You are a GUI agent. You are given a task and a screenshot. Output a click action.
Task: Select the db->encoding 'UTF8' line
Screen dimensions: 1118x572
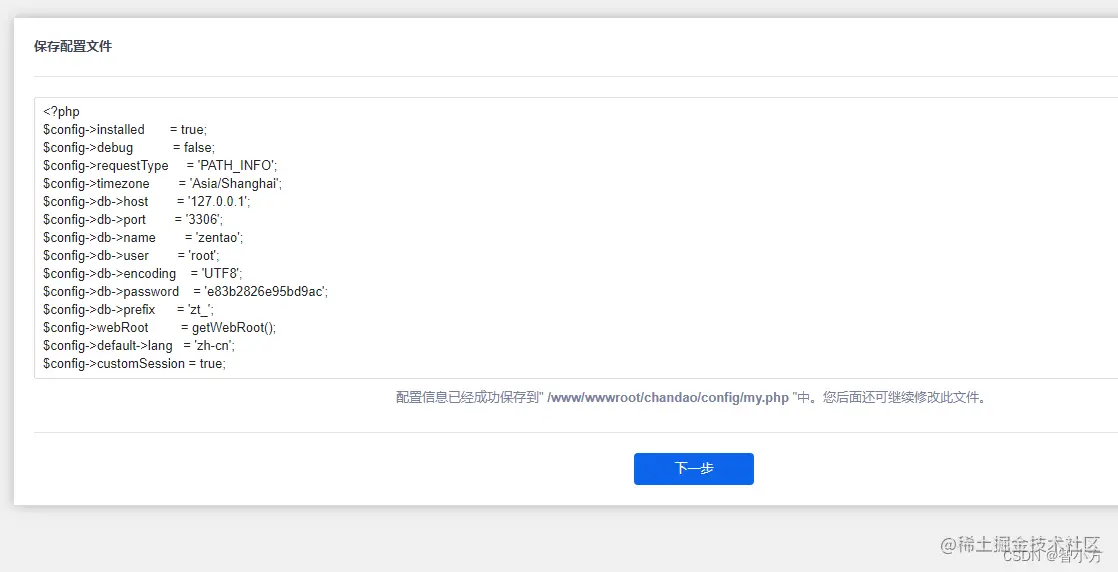coord(143,273)
